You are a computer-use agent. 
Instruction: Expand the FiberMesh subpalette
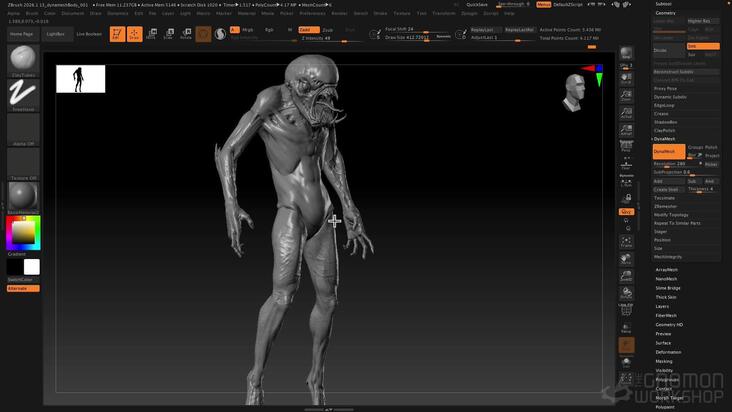pos(666,315)
